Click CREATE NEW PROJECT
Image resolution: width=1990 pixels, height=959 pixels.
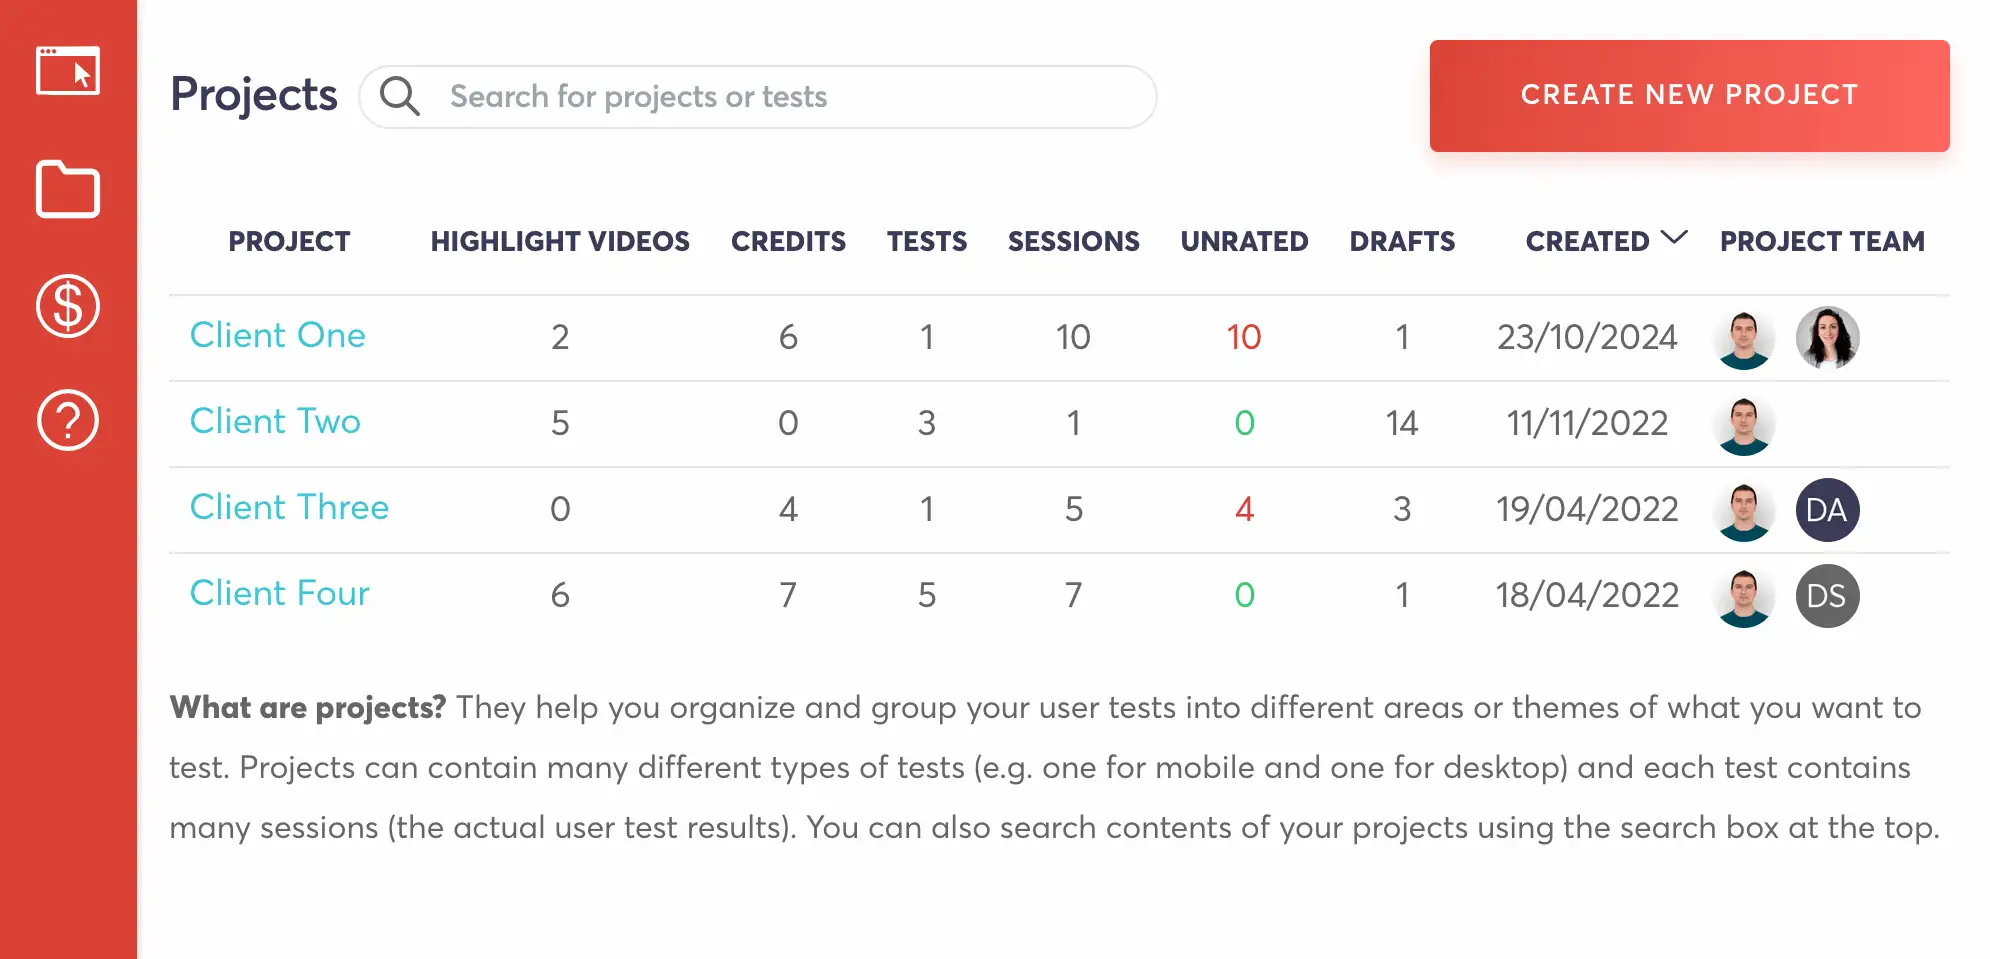tap(1689, 96)
